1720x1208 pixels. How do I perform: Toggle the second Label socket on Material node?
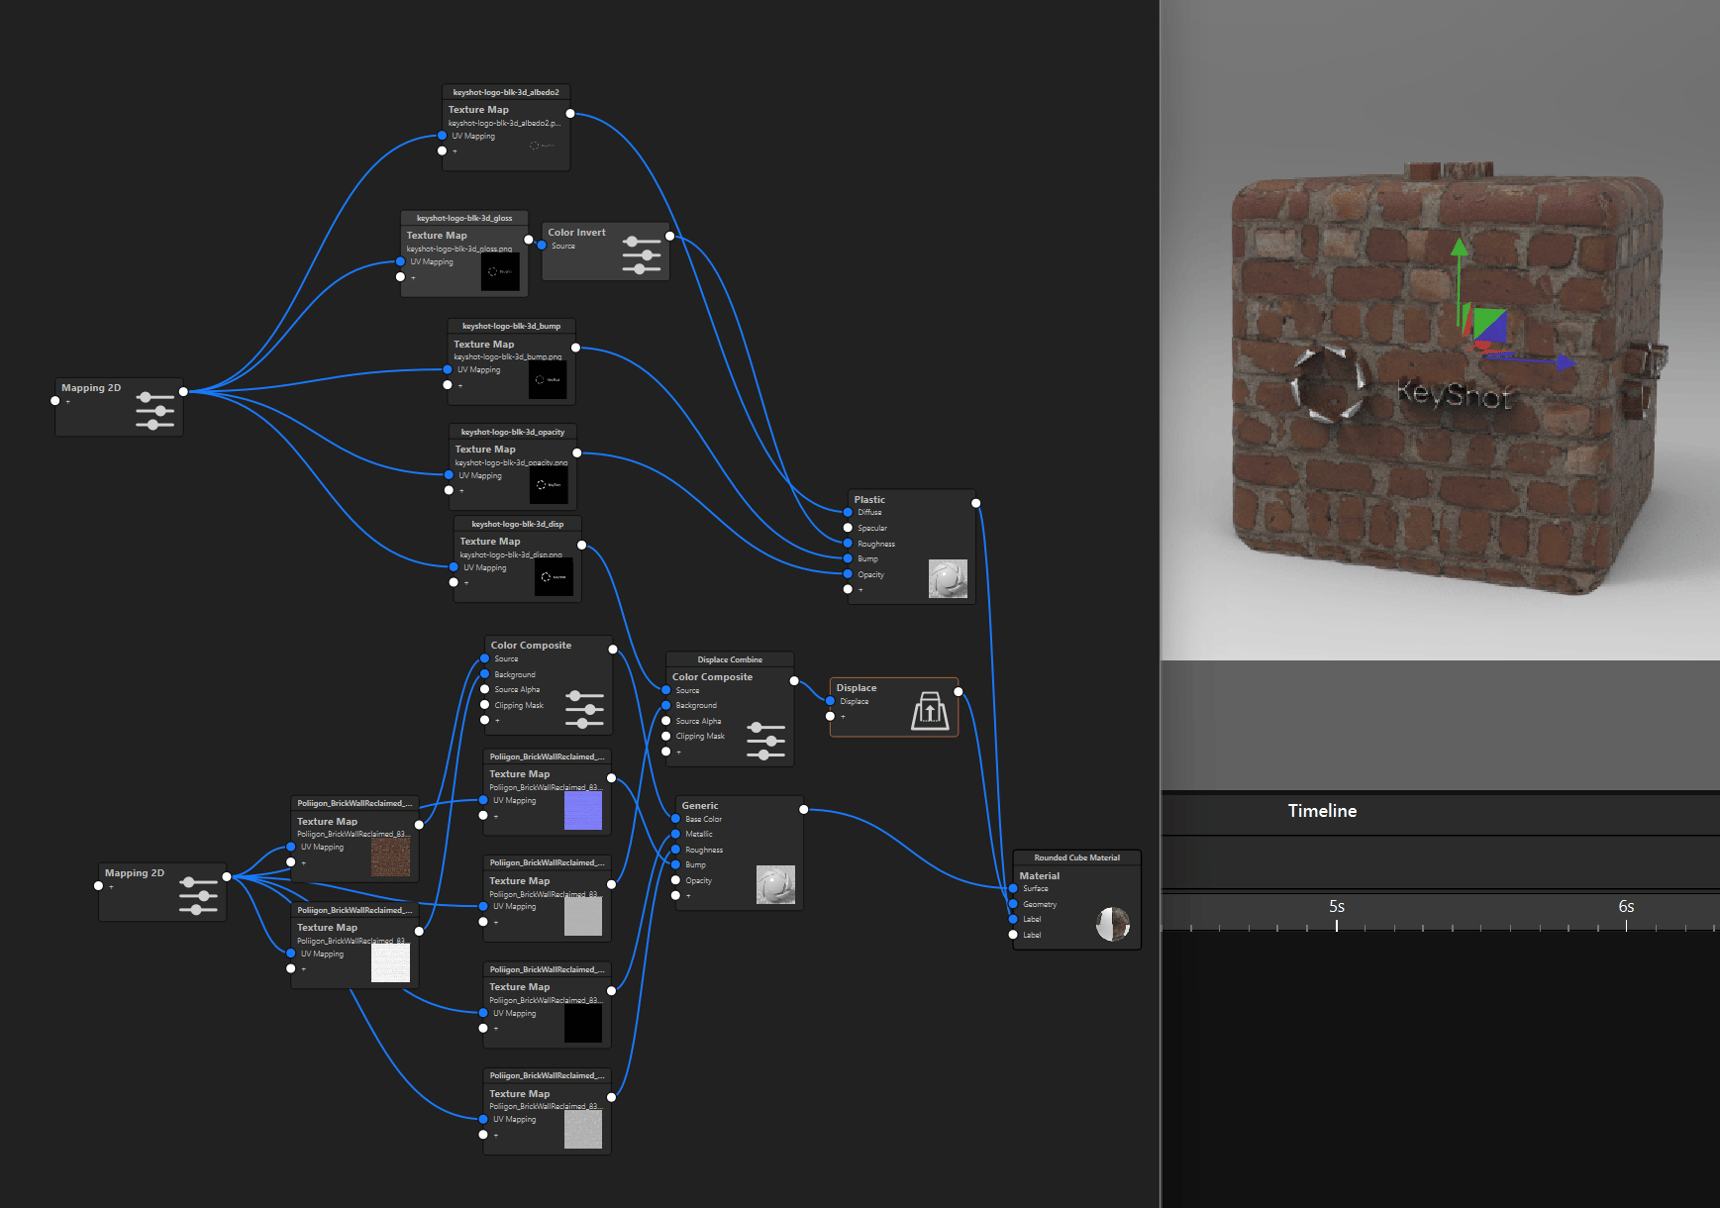tap(1015, 934)
